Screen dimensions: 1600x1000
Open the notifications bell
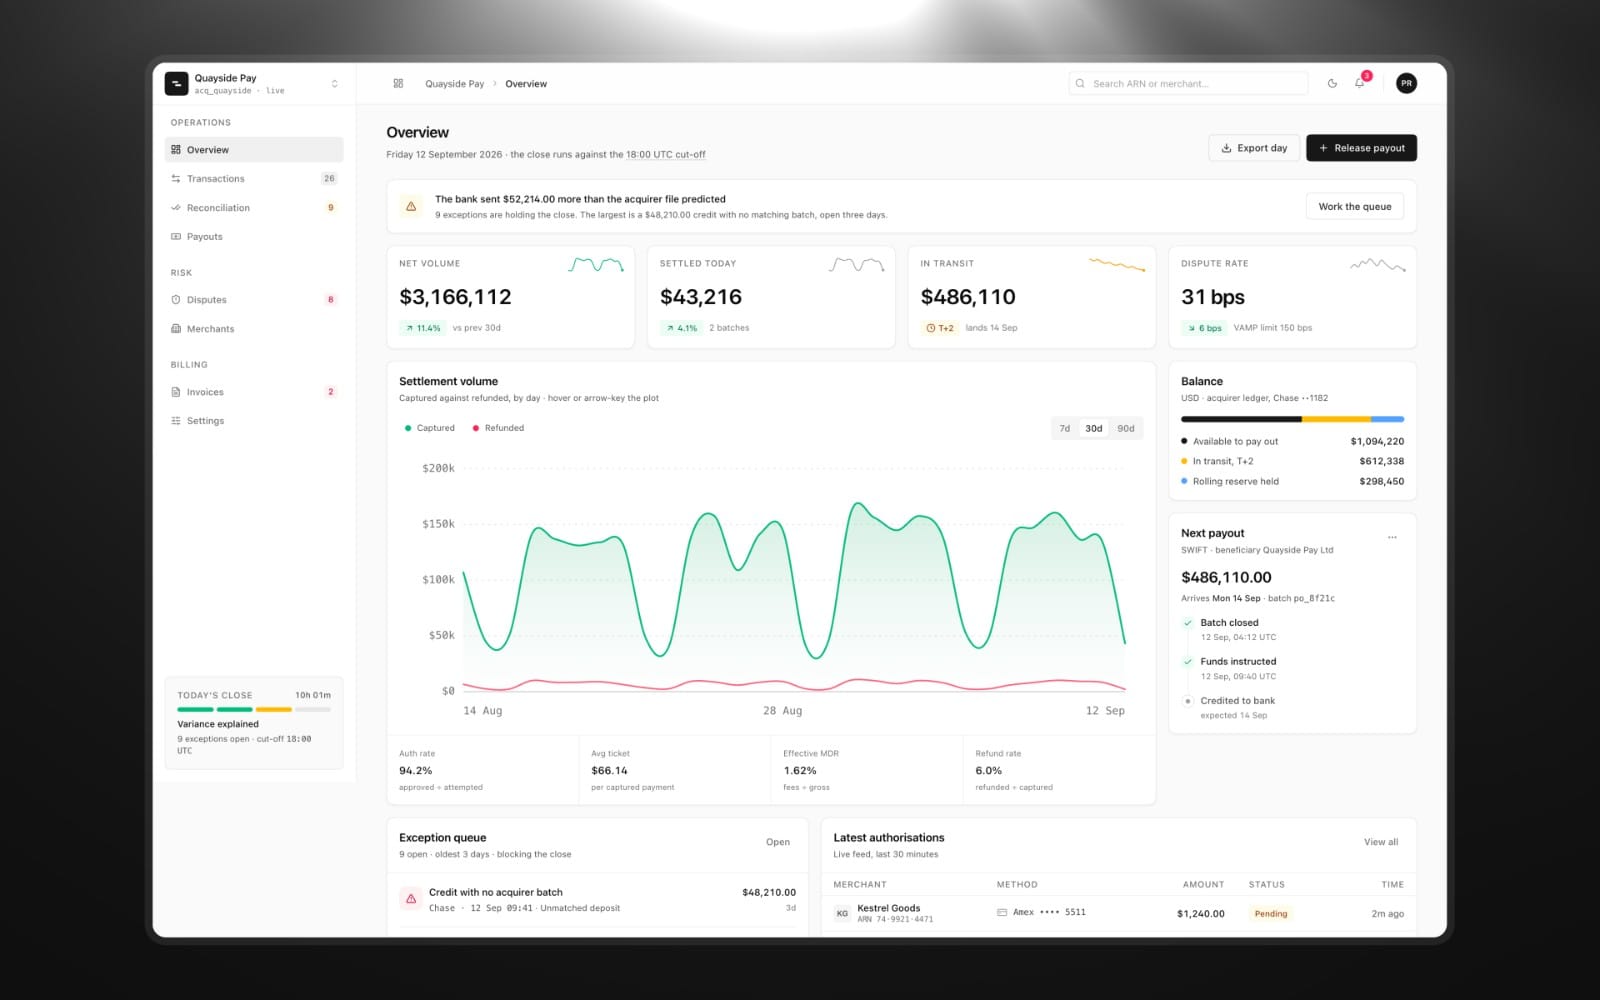(1360, 84)
